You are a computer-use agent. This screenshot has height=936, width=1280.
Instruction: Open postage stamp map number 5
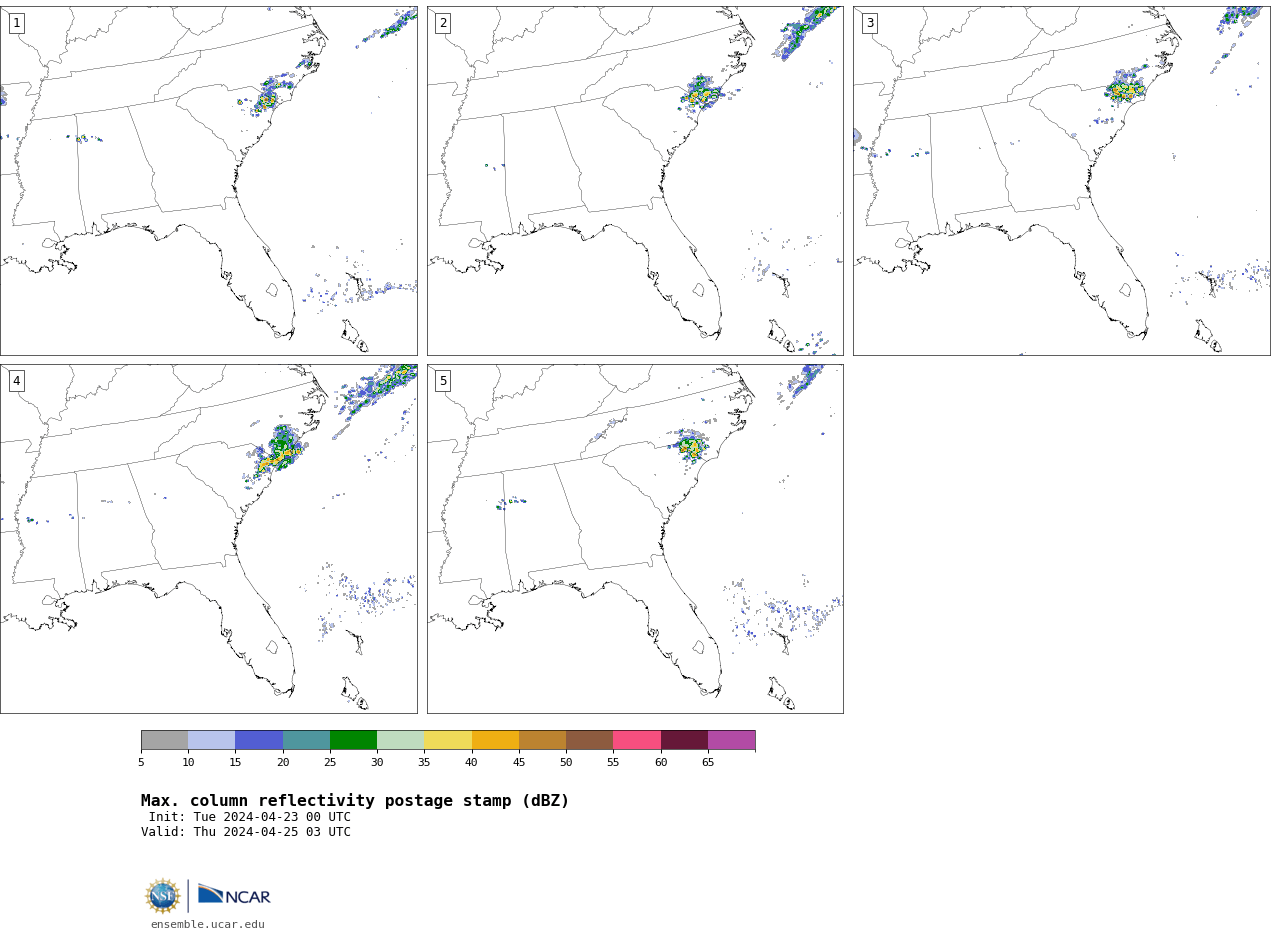click(635, 539)
